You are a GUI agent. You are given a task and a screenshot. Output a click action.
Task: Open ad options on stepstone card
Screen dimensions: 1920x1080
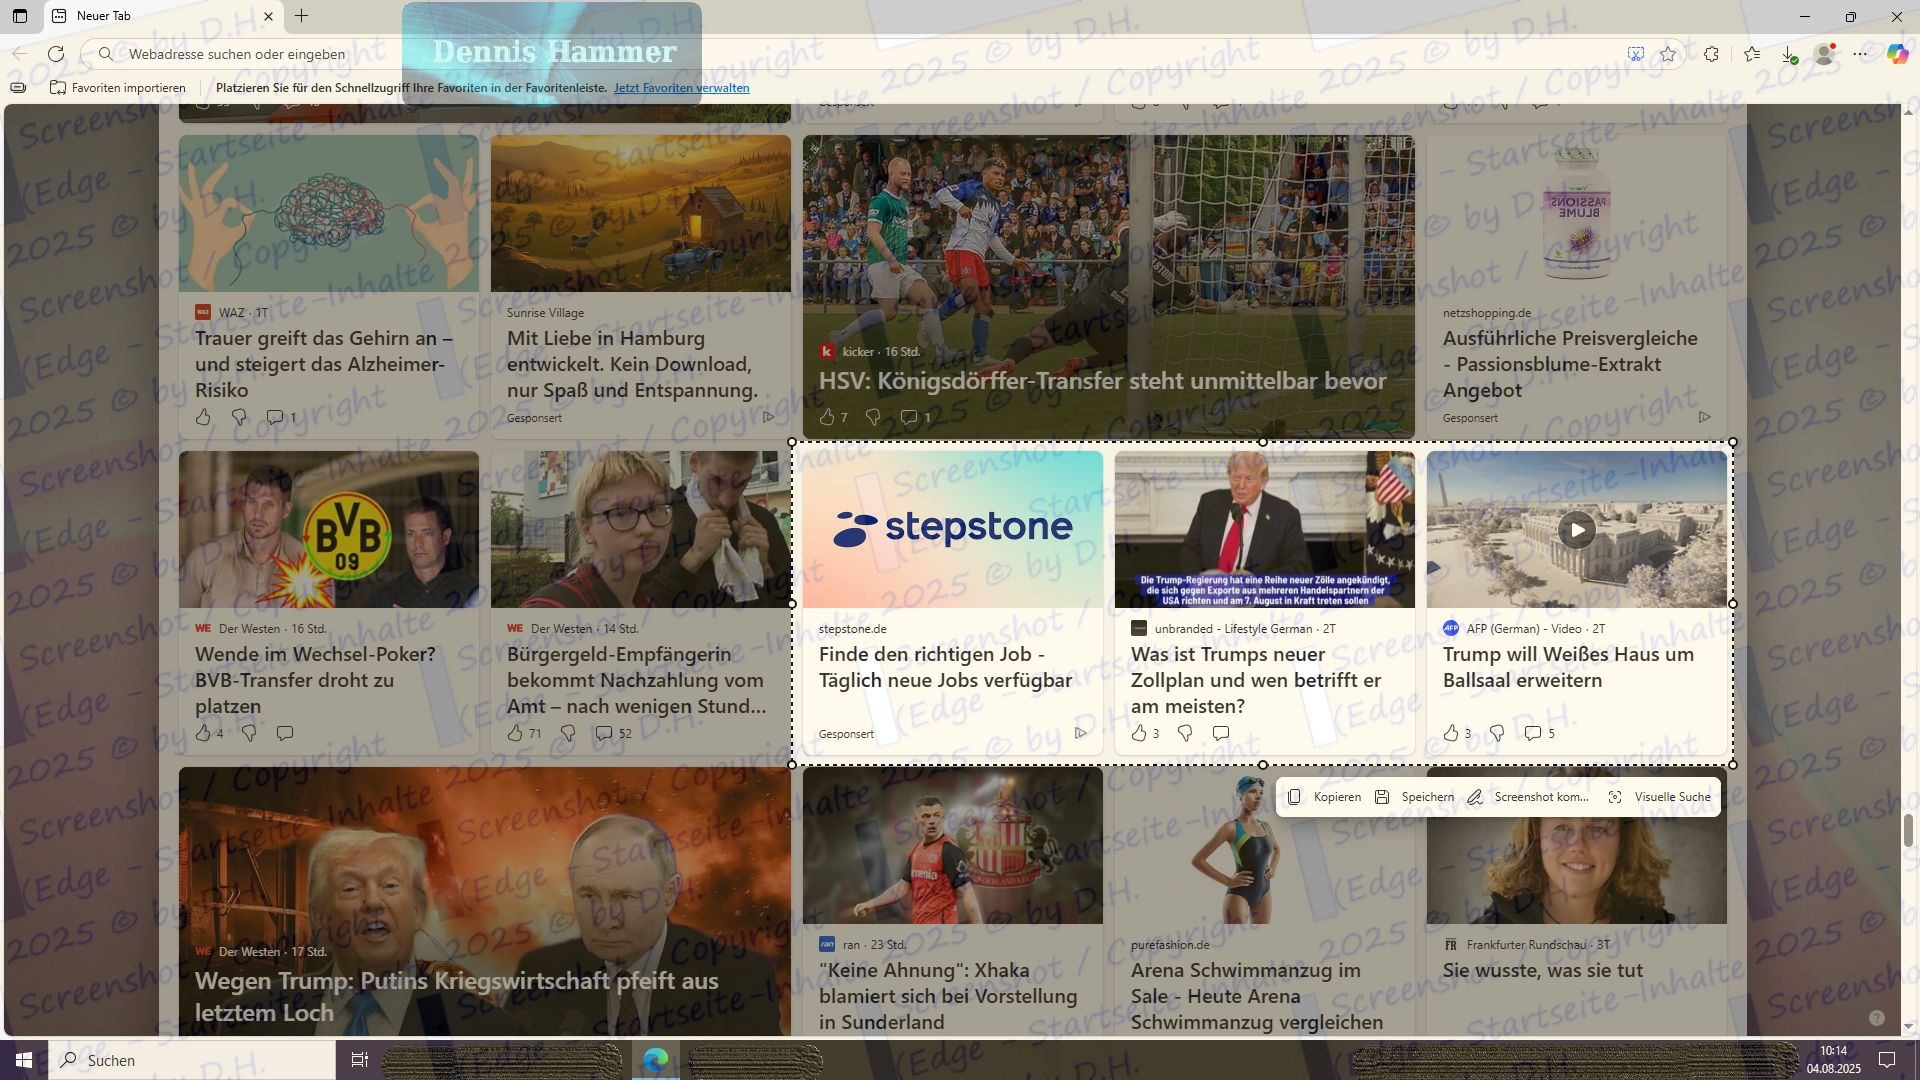1080,733
